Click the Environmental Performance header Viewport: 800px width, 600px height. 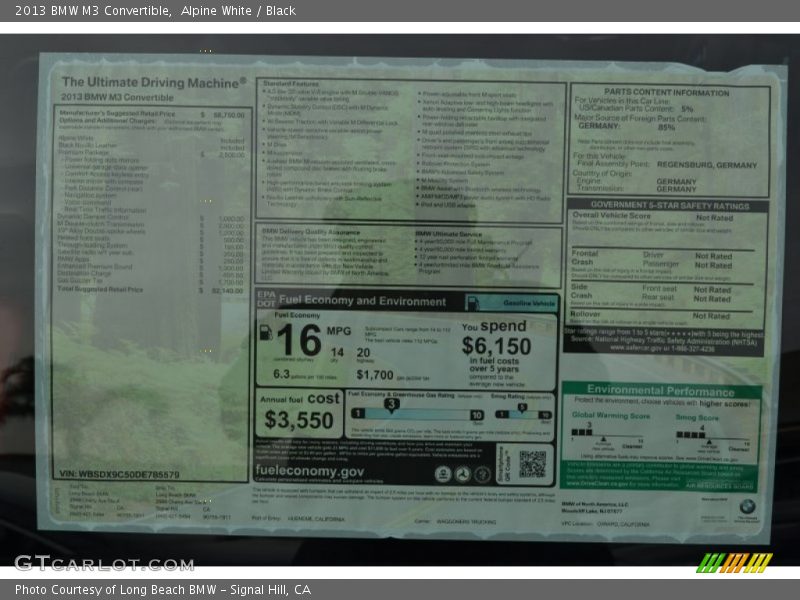[661, 391]
